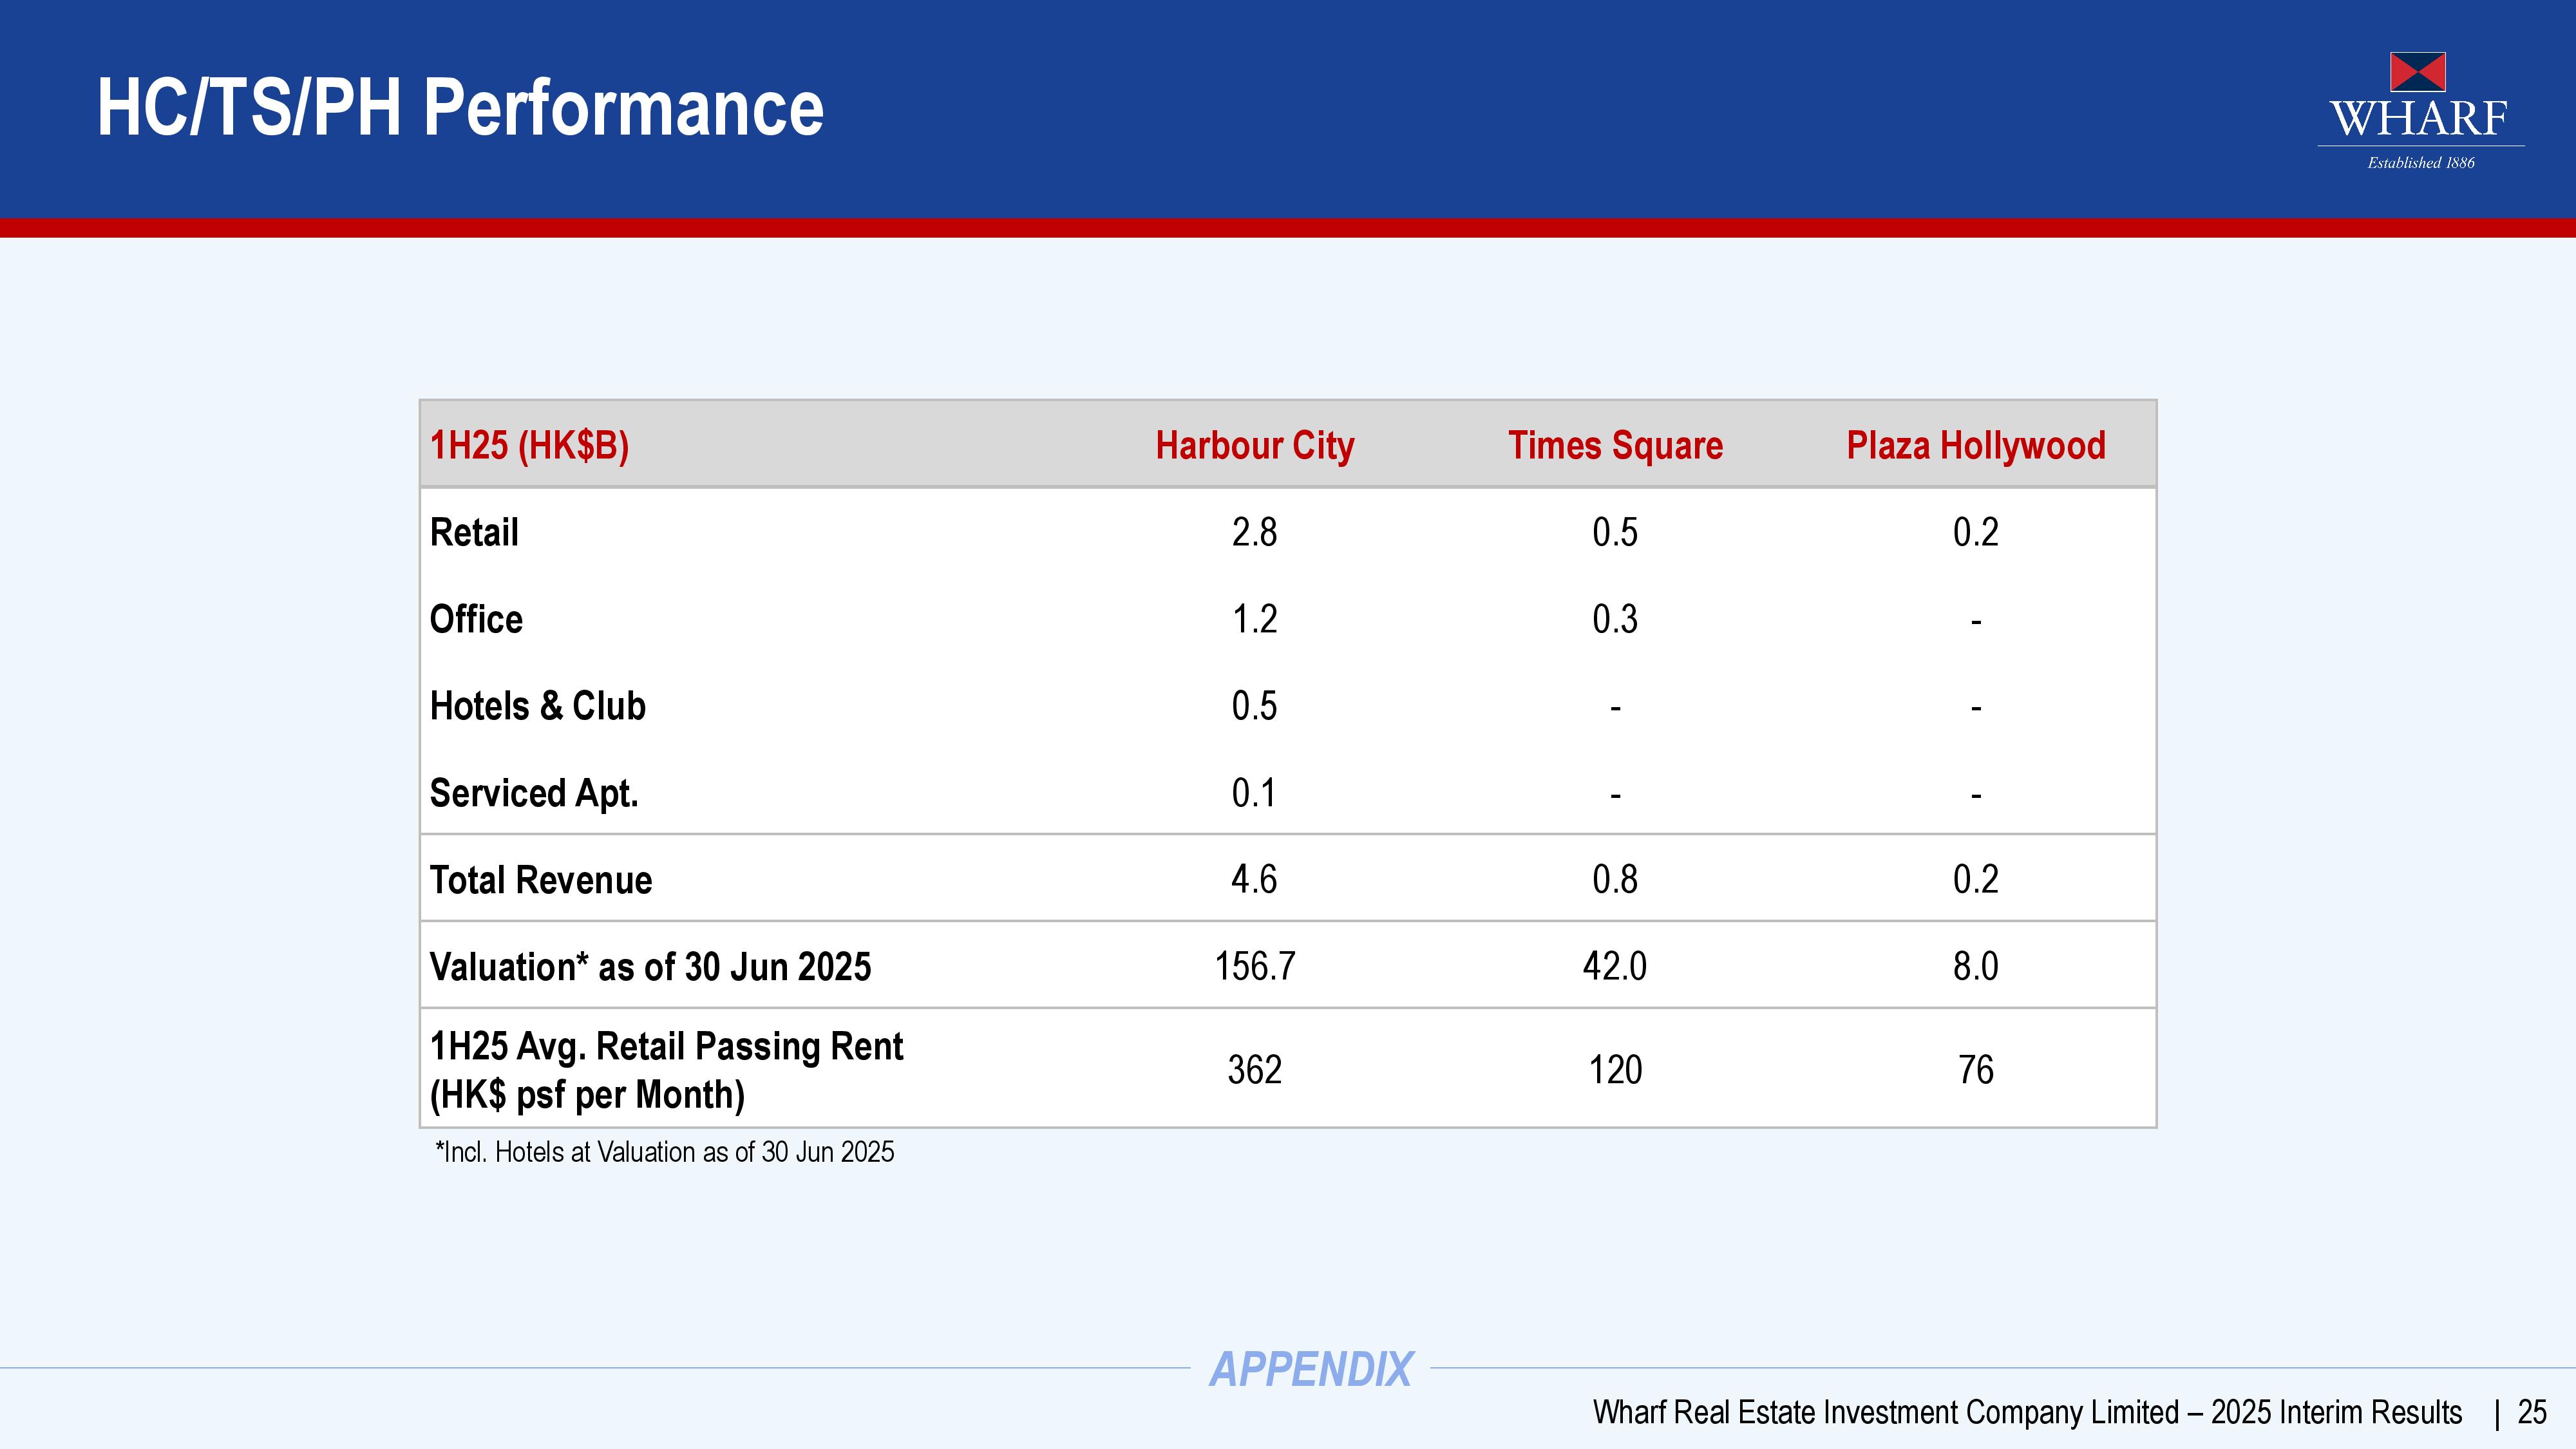Screen dimensions: 2576x1449
Task: Click the APPENDIX section label
Action: click(x=1310, y=1369)
